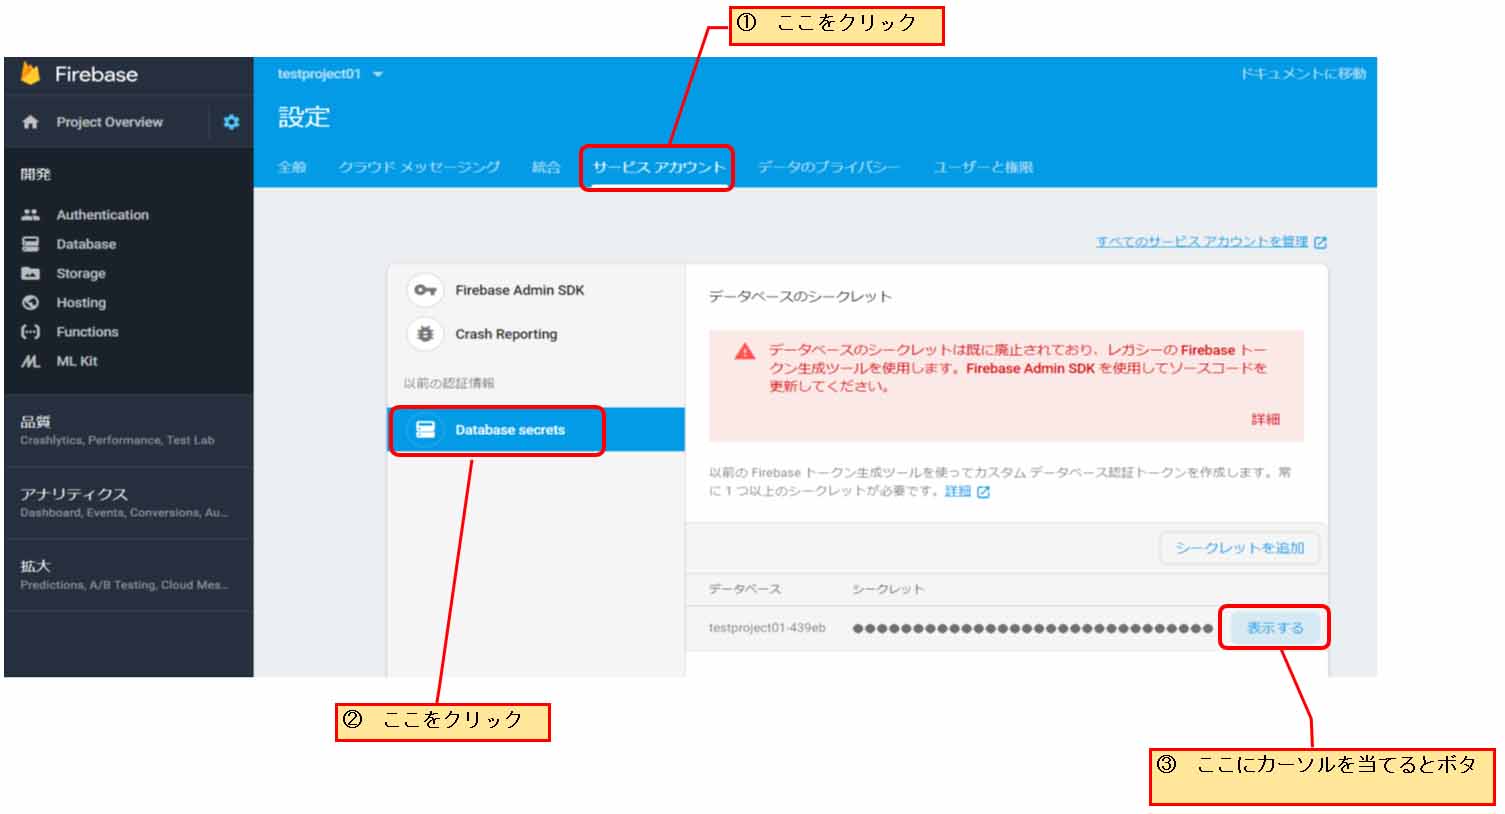Click the Authentication people icon
Screen dimensions: 1505x814
[x=31, y=215]
